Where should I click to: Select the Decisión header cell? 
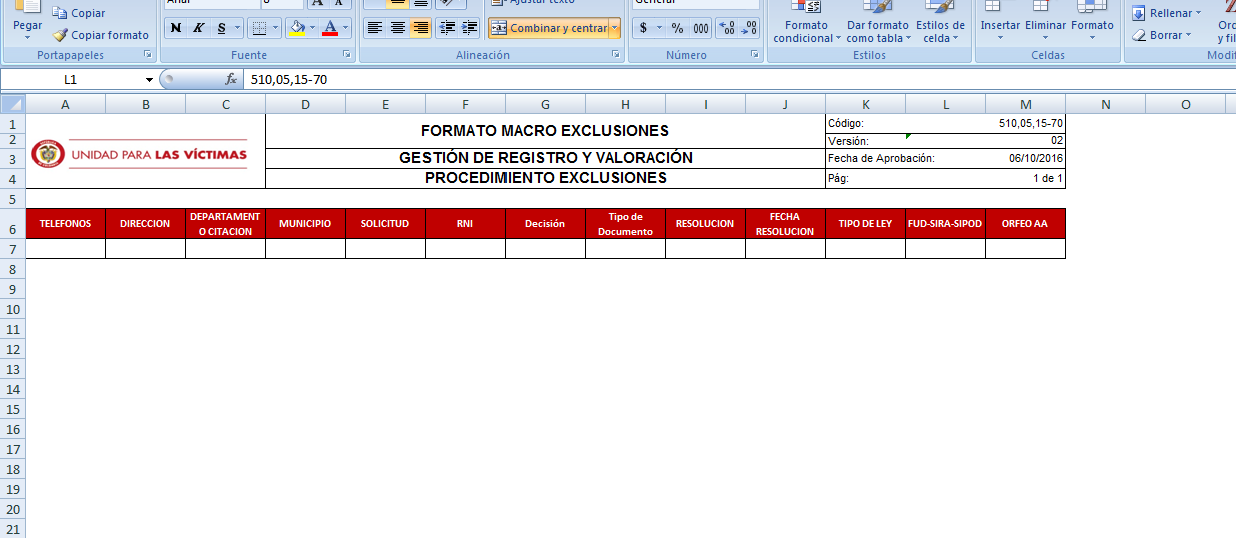pyautogui.click(x=545, y=224)
